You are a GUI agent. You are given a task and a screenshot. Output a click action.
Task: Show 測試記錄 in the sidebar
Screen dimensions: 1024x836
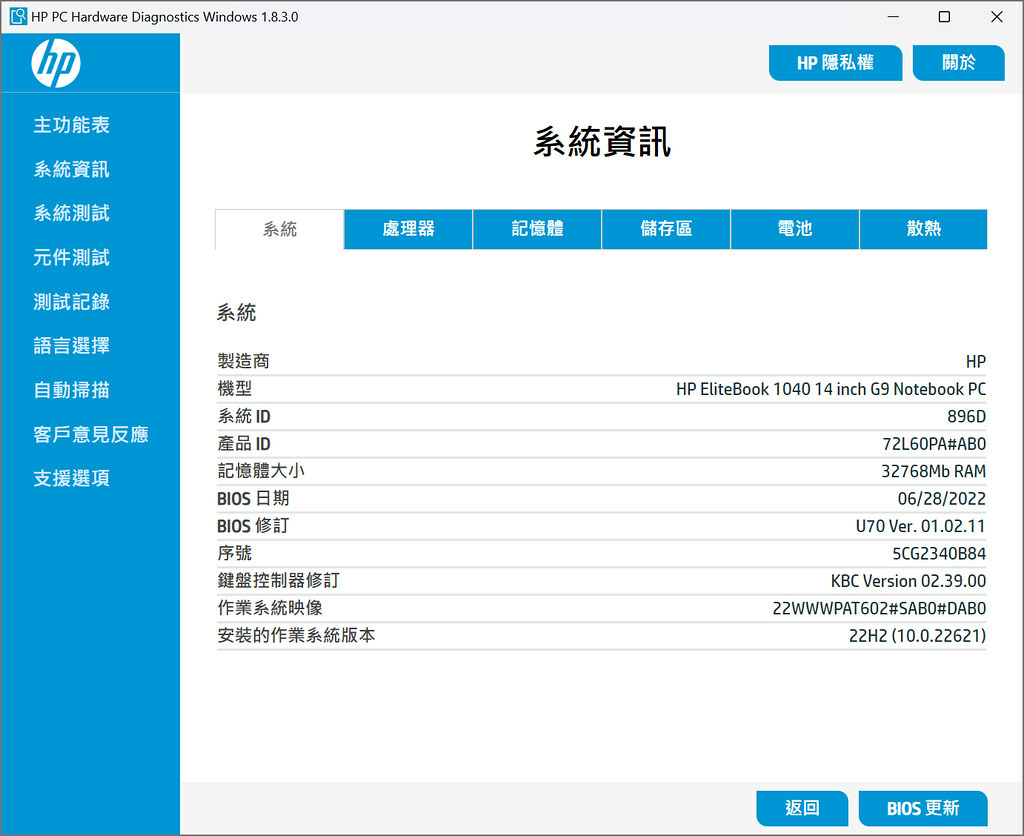click(72, 302)
